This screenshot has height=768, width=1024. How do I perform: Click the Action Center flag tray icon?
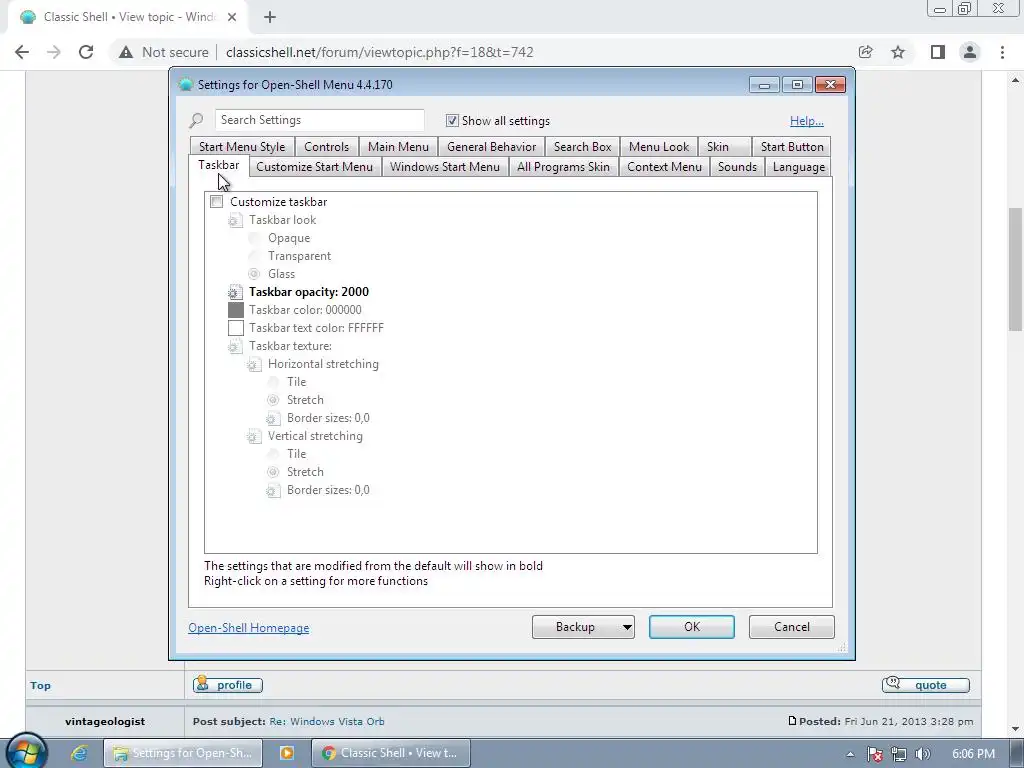tap(874, 754)
